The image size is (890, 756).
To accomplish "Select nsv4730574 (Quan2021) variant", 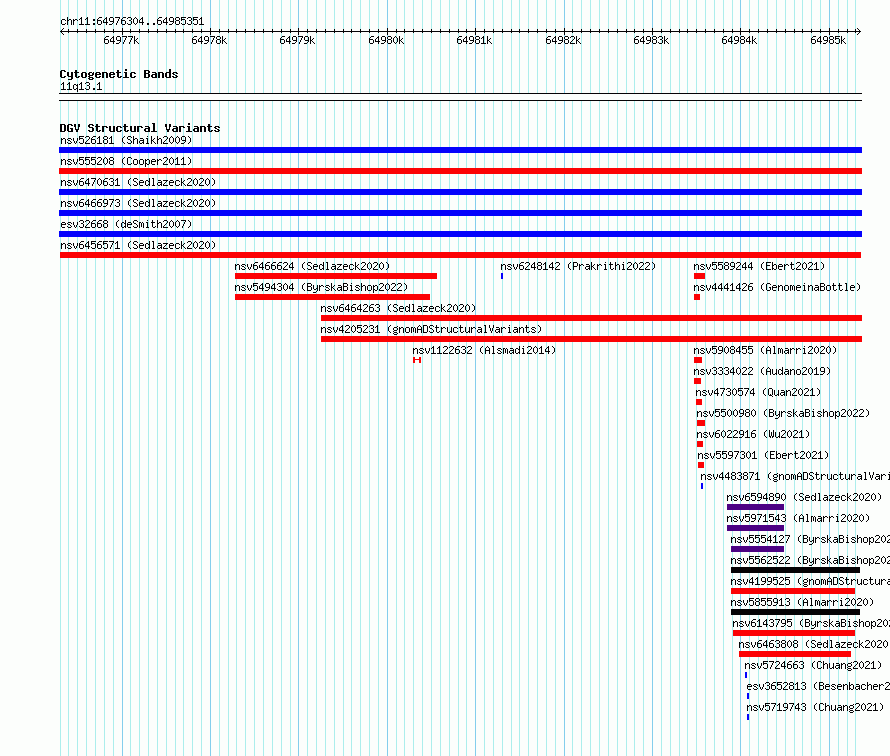I will tap(758, 392).
